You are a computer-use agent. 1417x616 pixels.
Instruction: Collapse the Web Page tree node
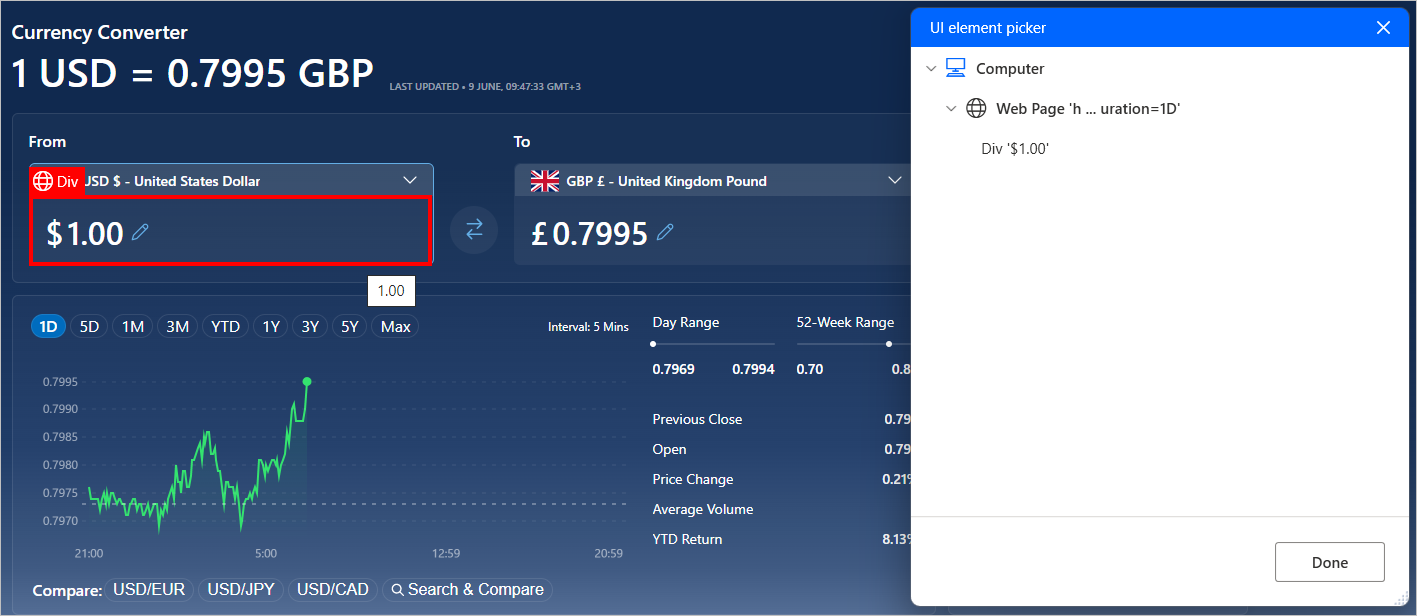coord(951,109)
